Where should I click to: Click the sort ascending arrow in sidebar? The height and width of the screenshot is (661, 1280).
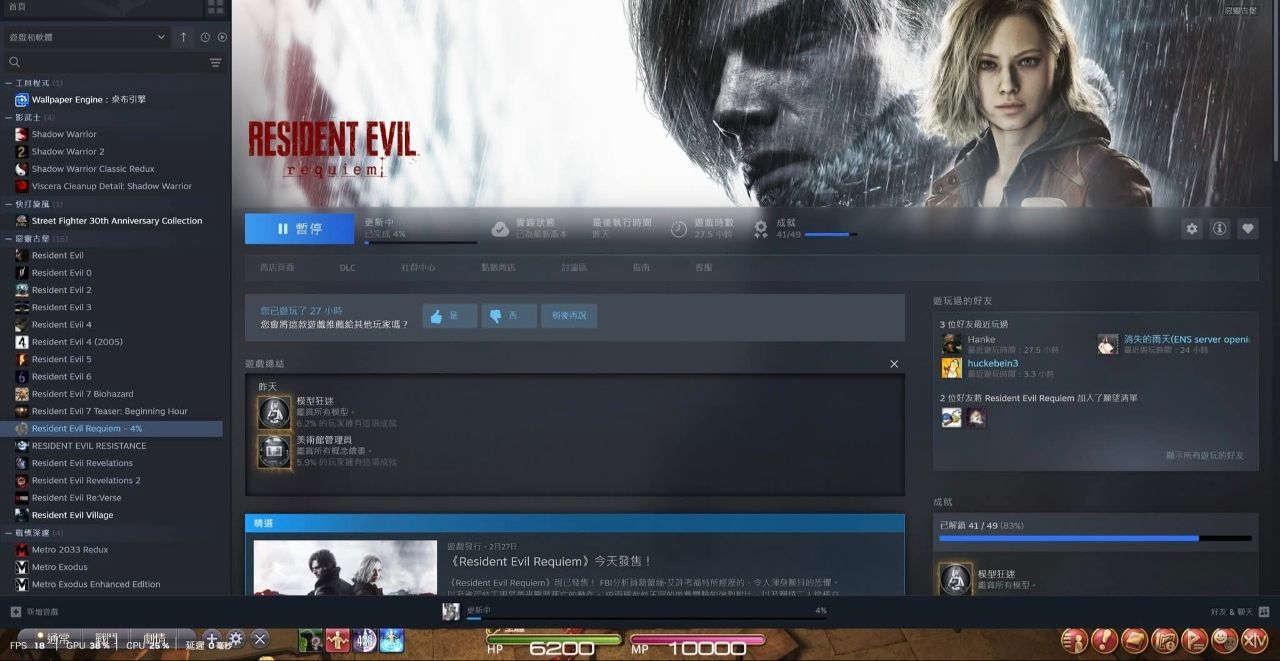pos(183,37)
